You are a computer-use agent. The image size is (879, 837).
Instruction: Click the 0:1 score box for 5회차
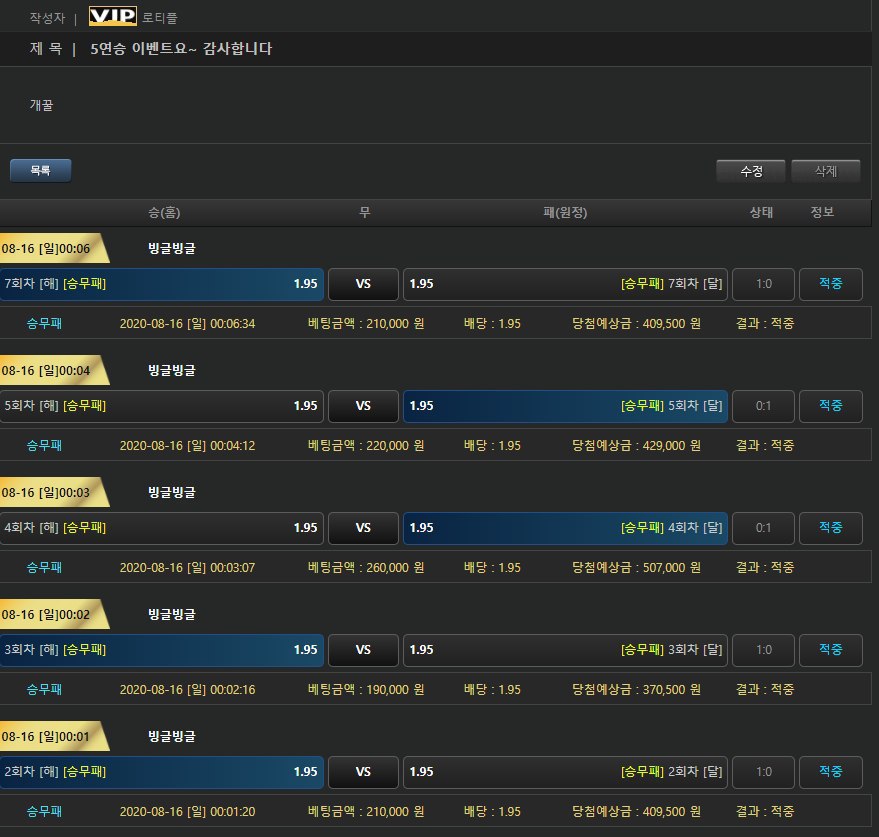[763, 406]
